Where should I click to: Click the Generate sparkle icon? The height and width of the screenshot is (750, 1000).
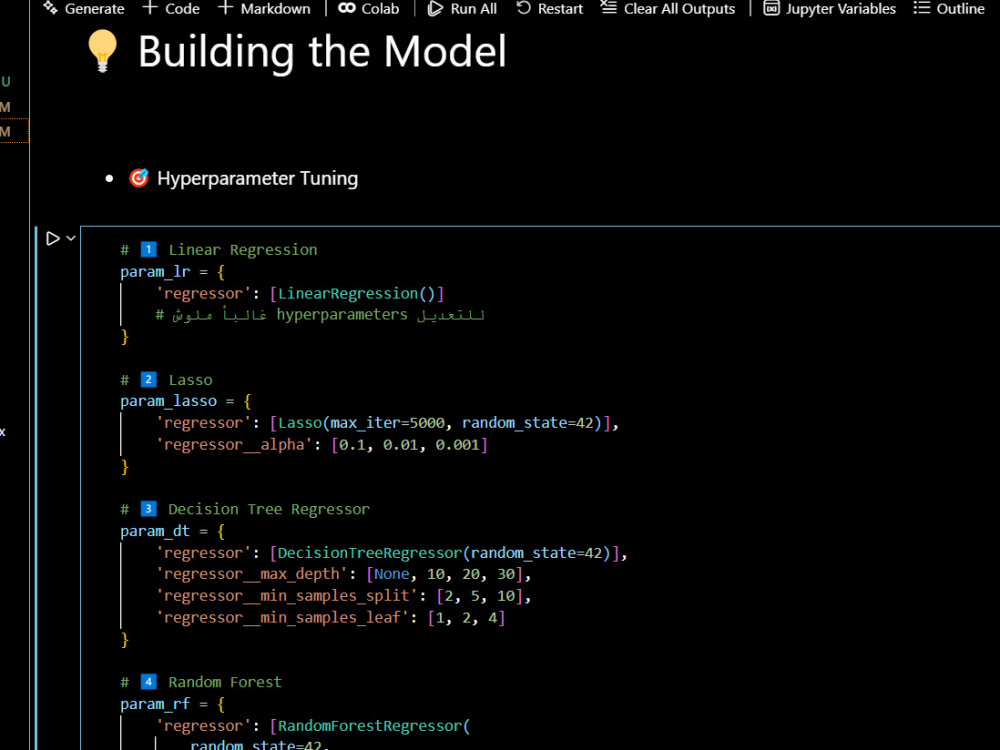point(50,8)
